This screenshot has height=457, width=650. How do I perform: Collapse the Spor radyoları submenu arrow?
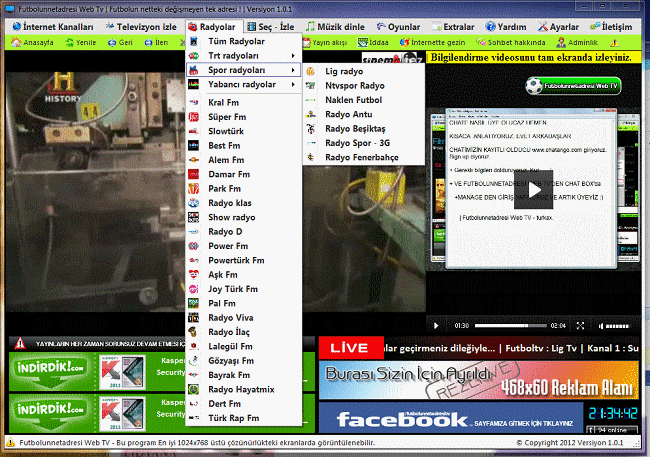point(293,70)
